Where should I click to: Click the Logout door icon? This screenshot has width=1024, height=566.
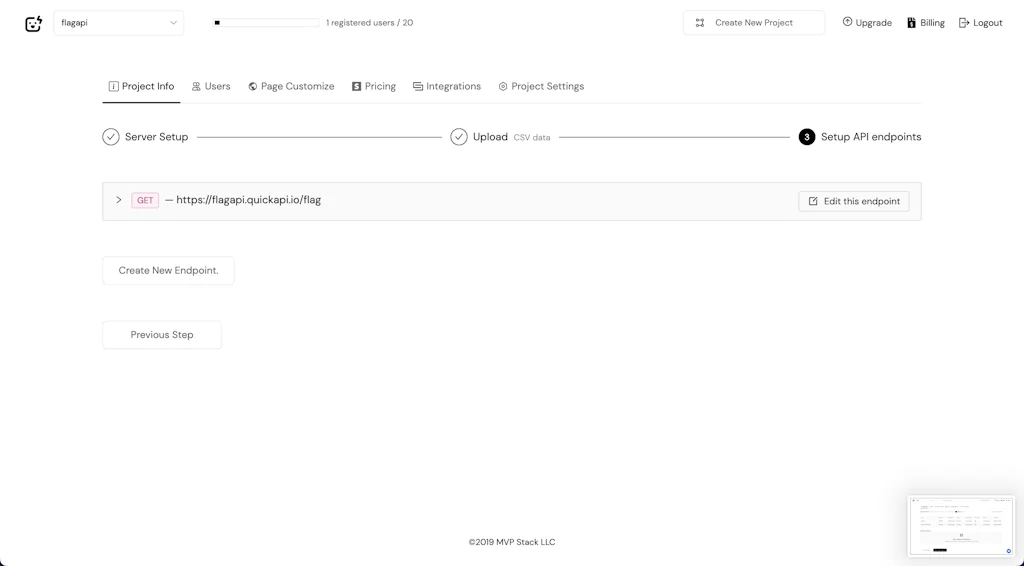[964, 23]
